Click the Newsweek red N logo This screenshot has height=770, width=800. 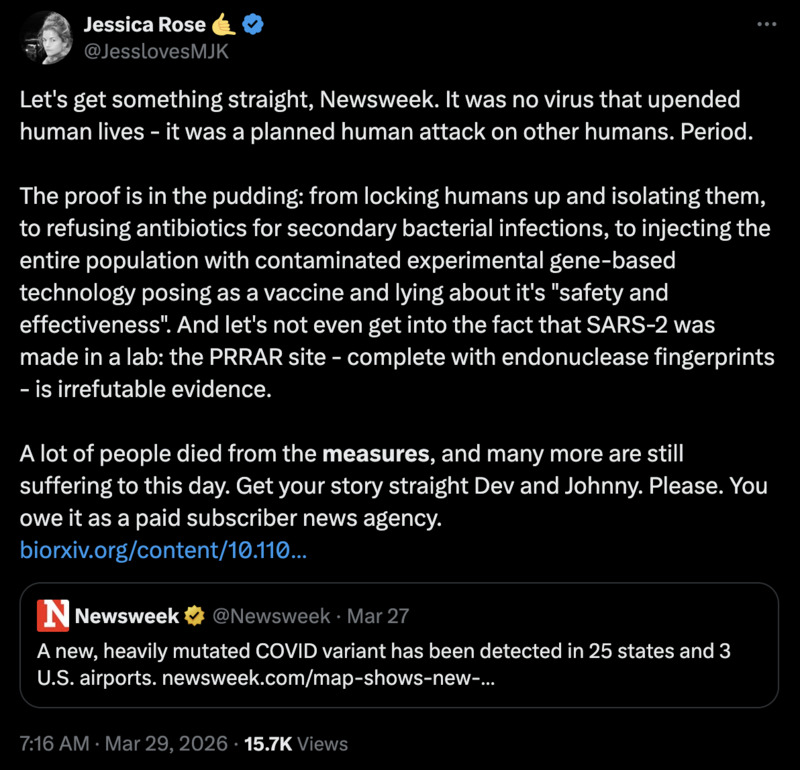[x=52, y=615]
